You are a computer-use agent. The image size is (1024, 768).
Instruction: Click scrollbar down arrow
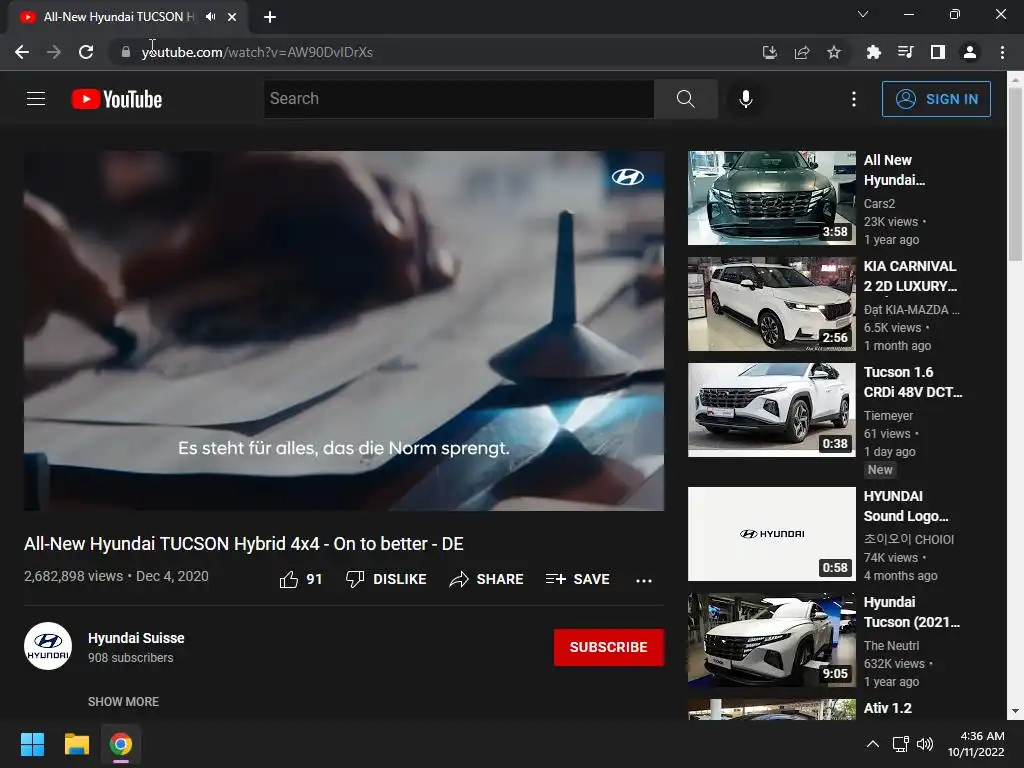[1015, 711]
